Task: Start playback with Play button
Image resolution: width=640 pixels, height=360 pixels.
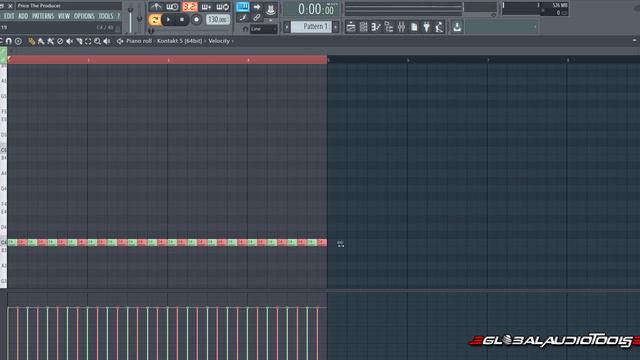Action: tap(168, 20)
